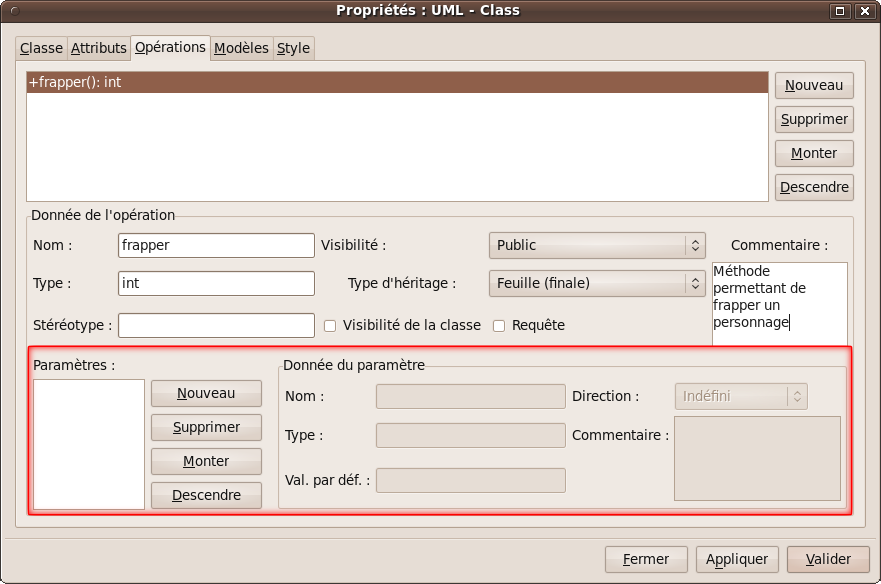Move operation up with top Monter button

[x=813, y=153]
